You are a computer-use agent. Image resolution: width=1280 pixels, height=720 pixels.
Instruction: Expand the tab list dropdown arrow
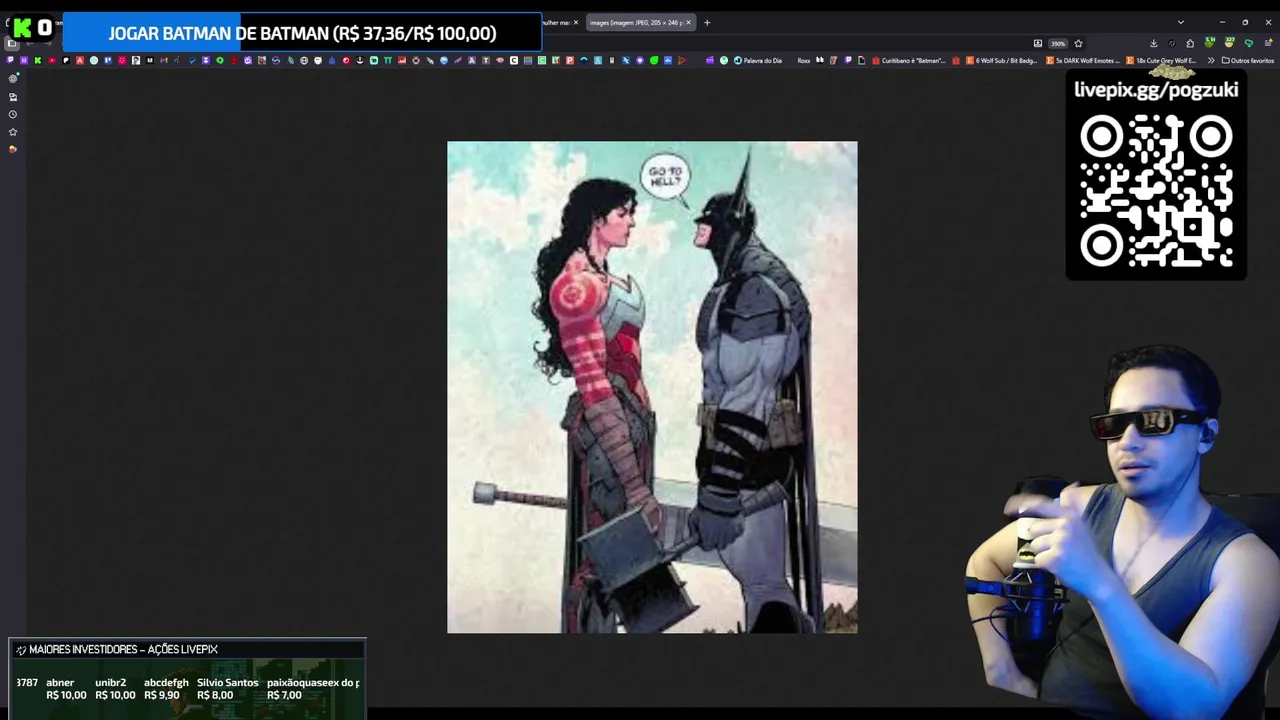(1181, 22)
